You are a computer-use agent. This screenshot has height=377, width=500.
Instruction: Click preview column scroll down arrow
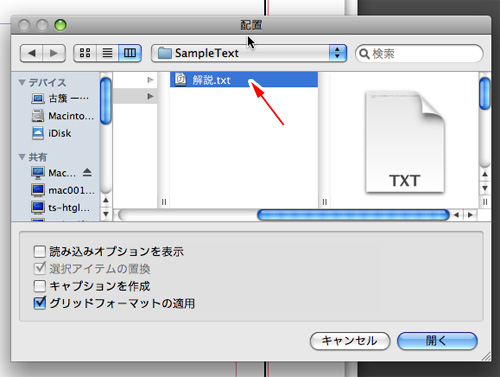pyautogui.click(x=485, y=188)
